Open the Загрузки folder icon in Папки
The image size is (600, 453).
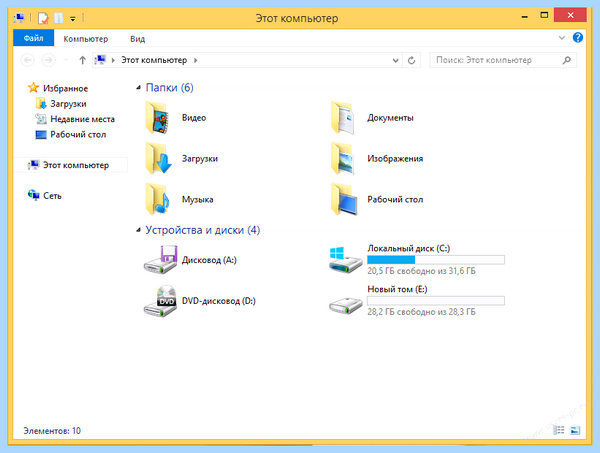(158, 158)
